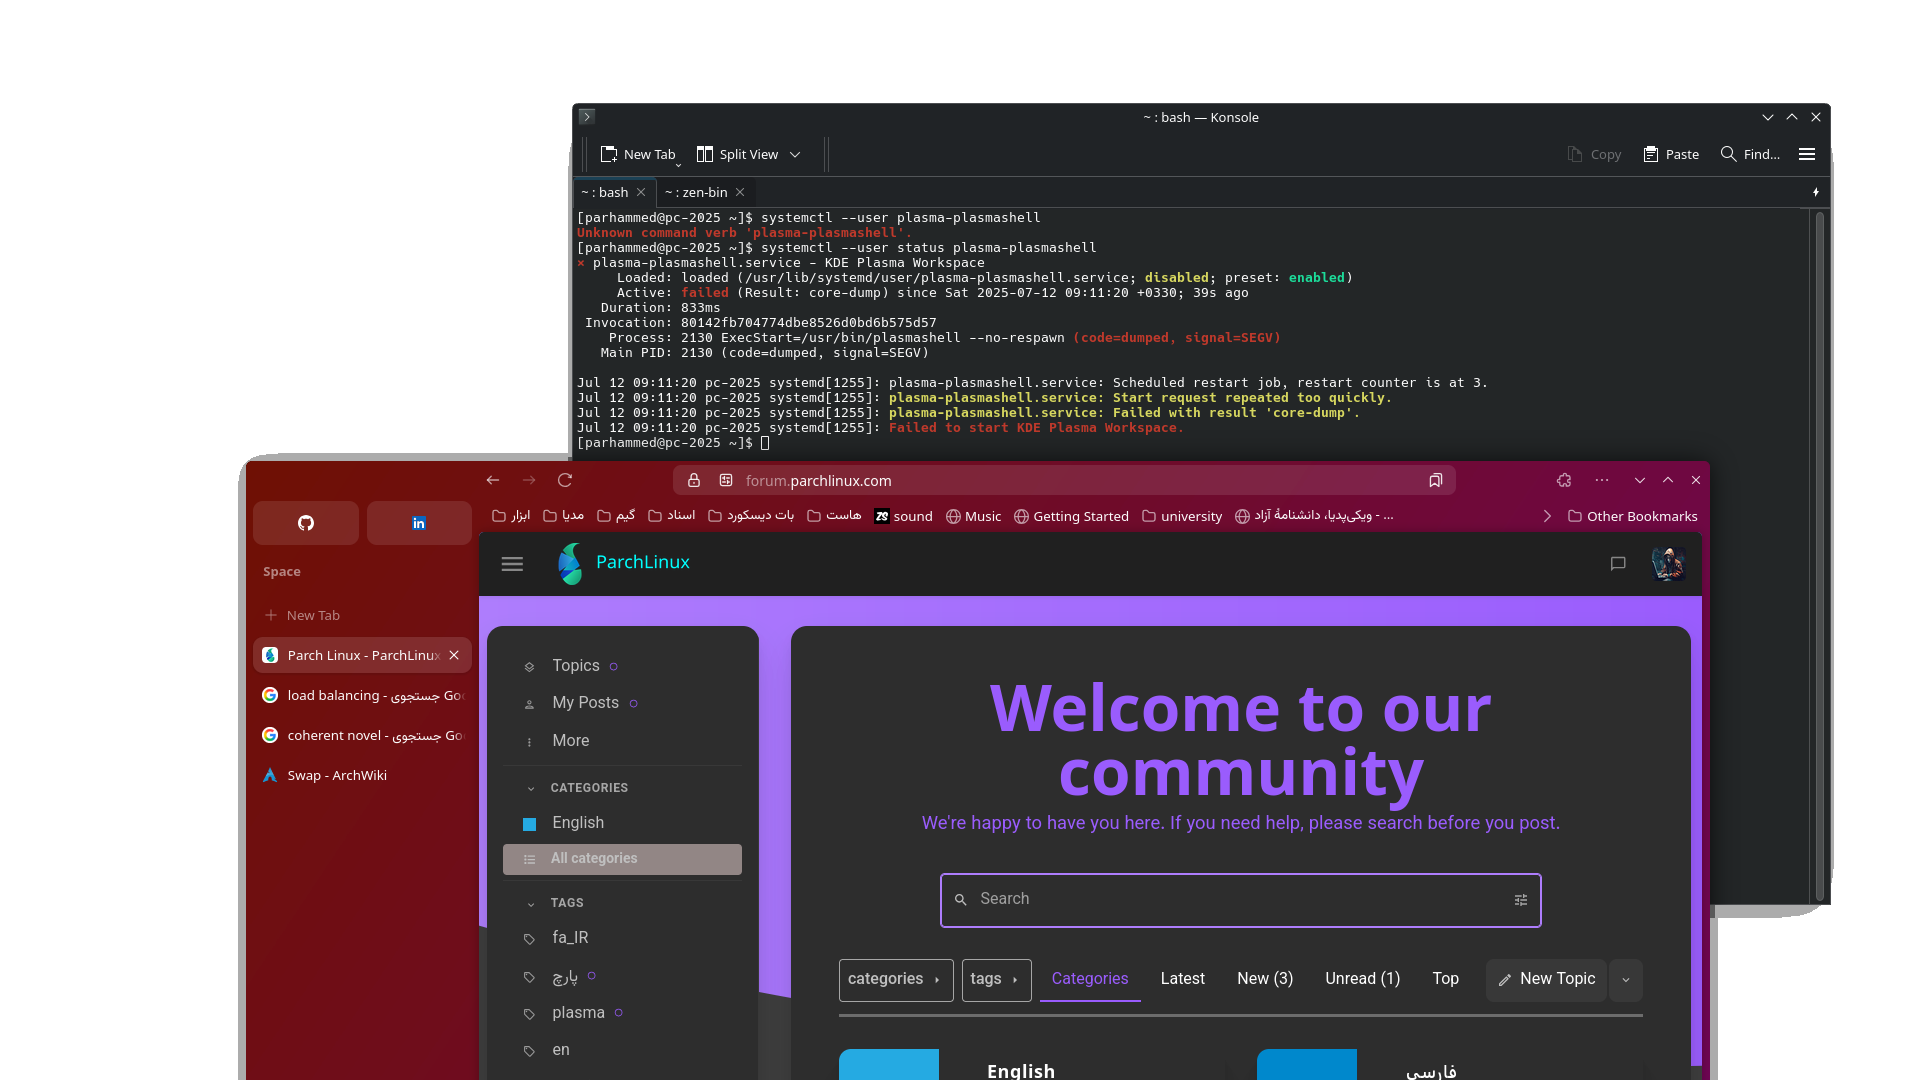The image size is (1920, 1080).
Task: Click the Konsole vertical scrollbar
Action: point(1820,555)
